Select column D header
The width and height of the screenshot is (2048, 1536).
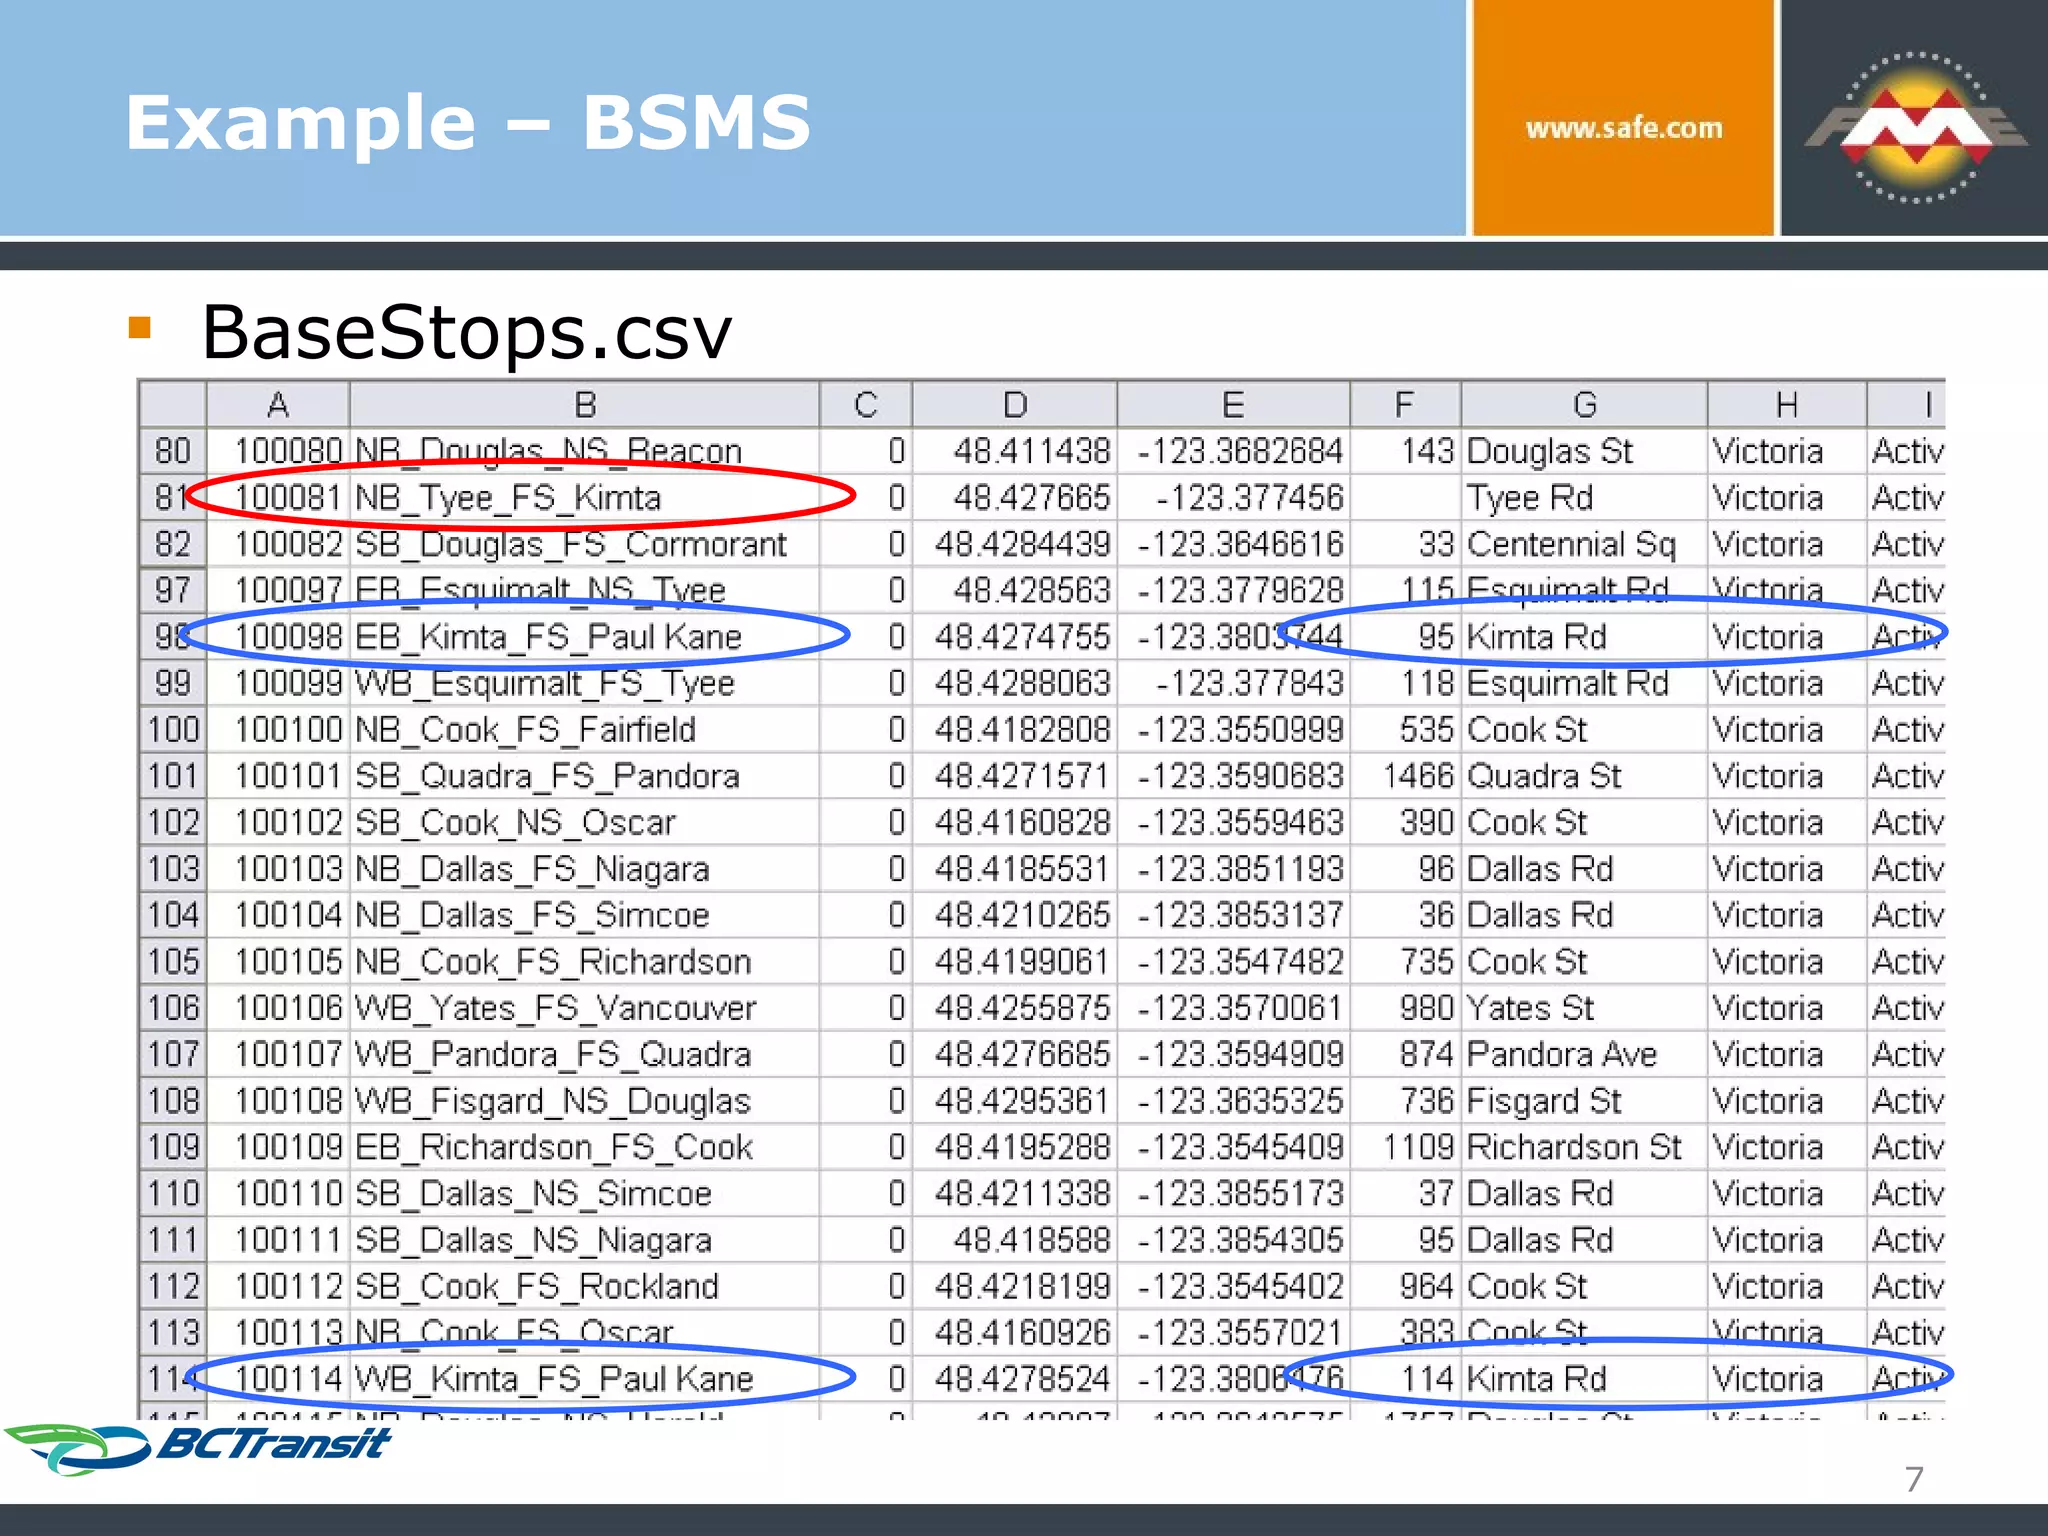click(1014, 405)
